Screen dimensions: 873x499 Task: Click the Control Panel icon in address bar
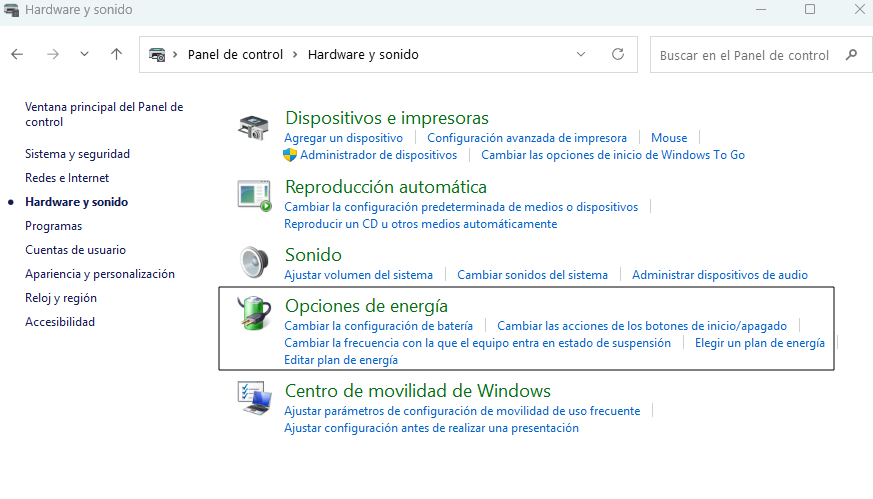[x=157, y=55]
